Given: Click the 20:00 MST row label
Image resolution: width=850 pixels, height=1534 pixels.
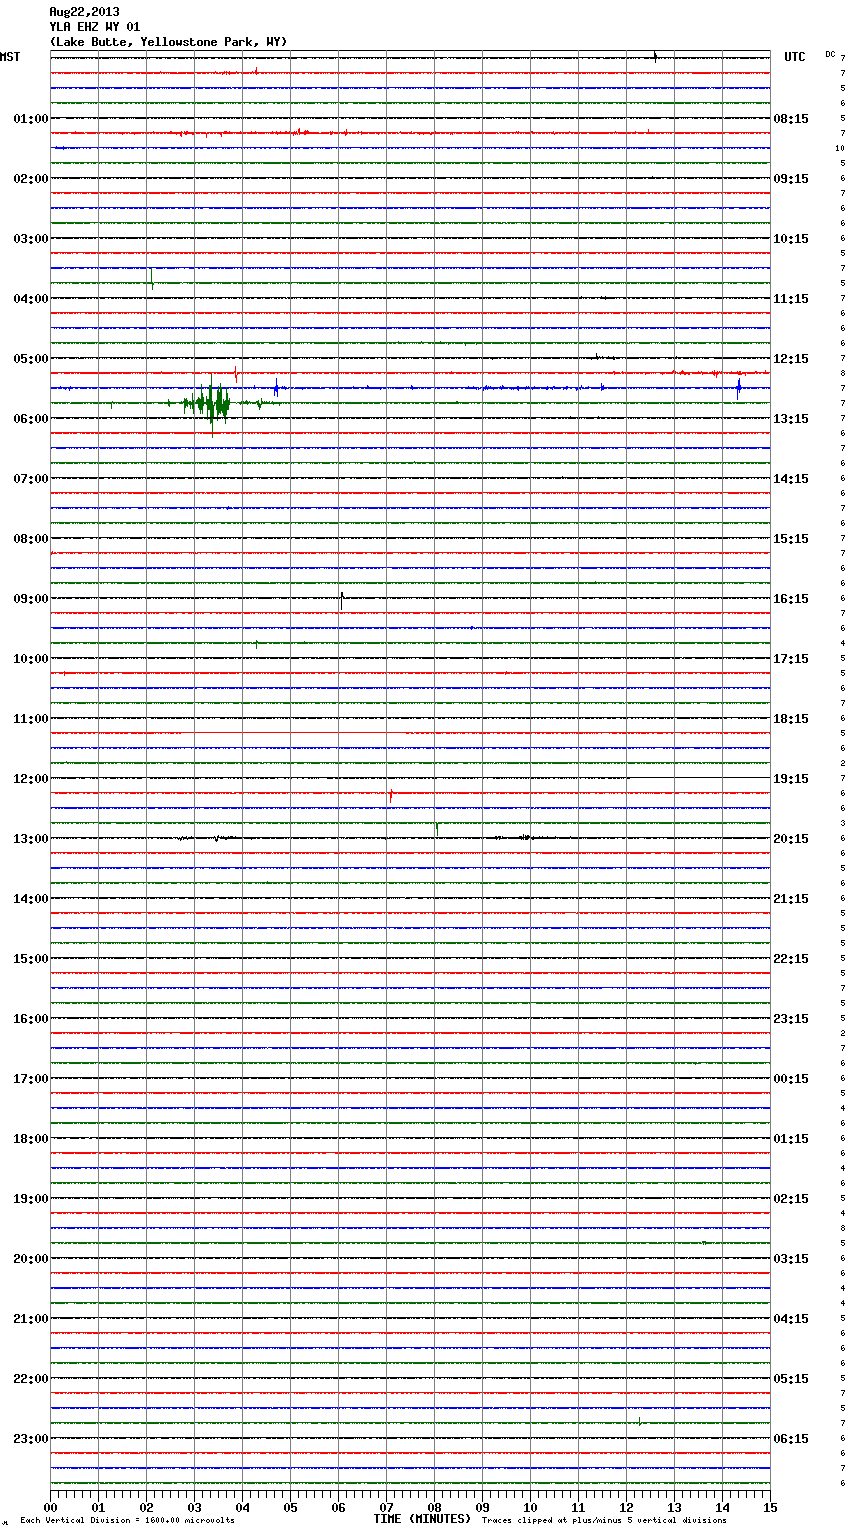Looking at the screenshot, I should (31, 1259).
